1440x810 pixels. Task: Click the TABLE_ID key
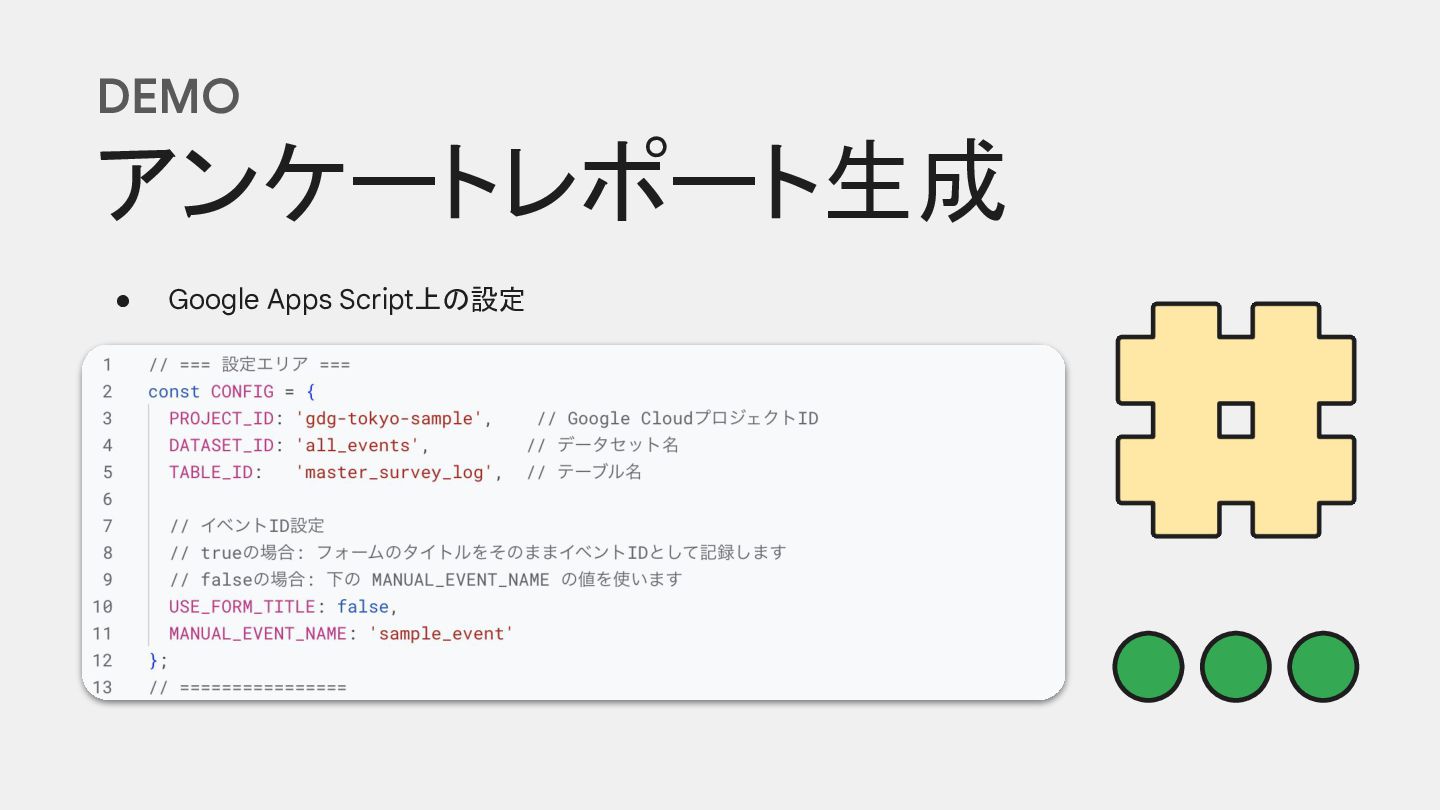coord(211,472)
